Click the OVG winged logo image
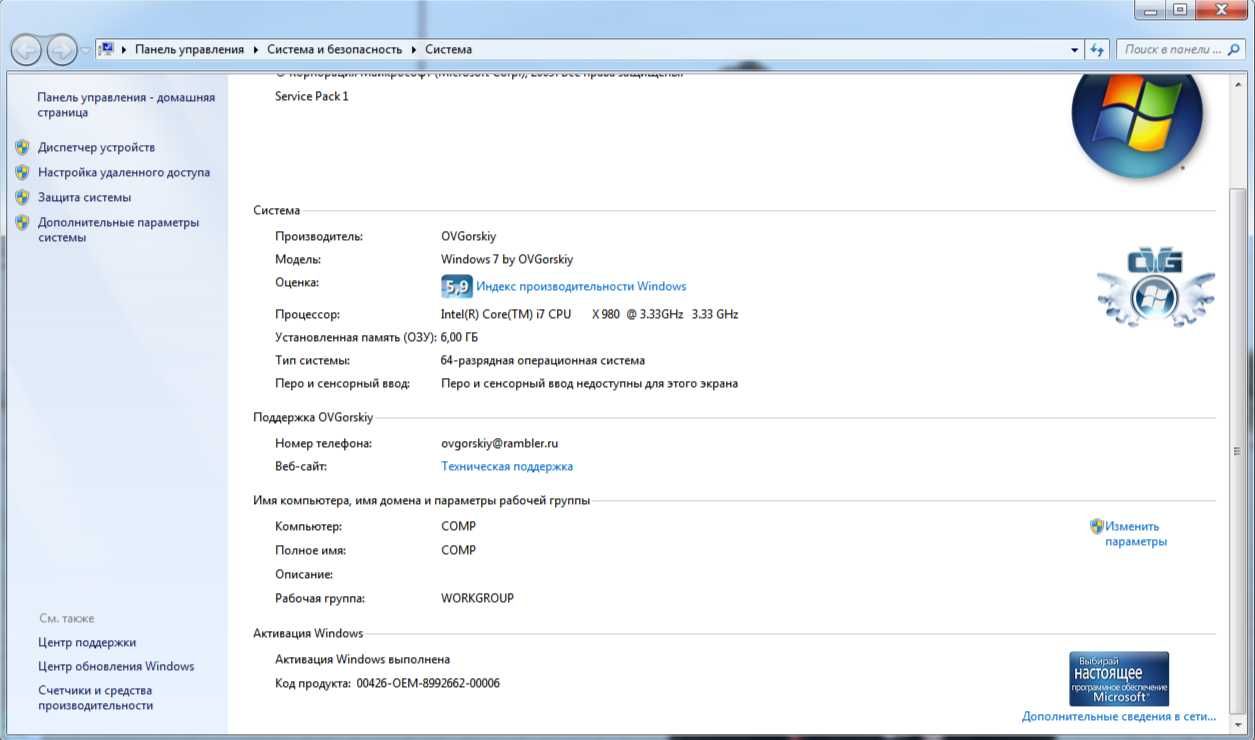Viewport: 1255px width, 740px height. [x=1156, y=287]
